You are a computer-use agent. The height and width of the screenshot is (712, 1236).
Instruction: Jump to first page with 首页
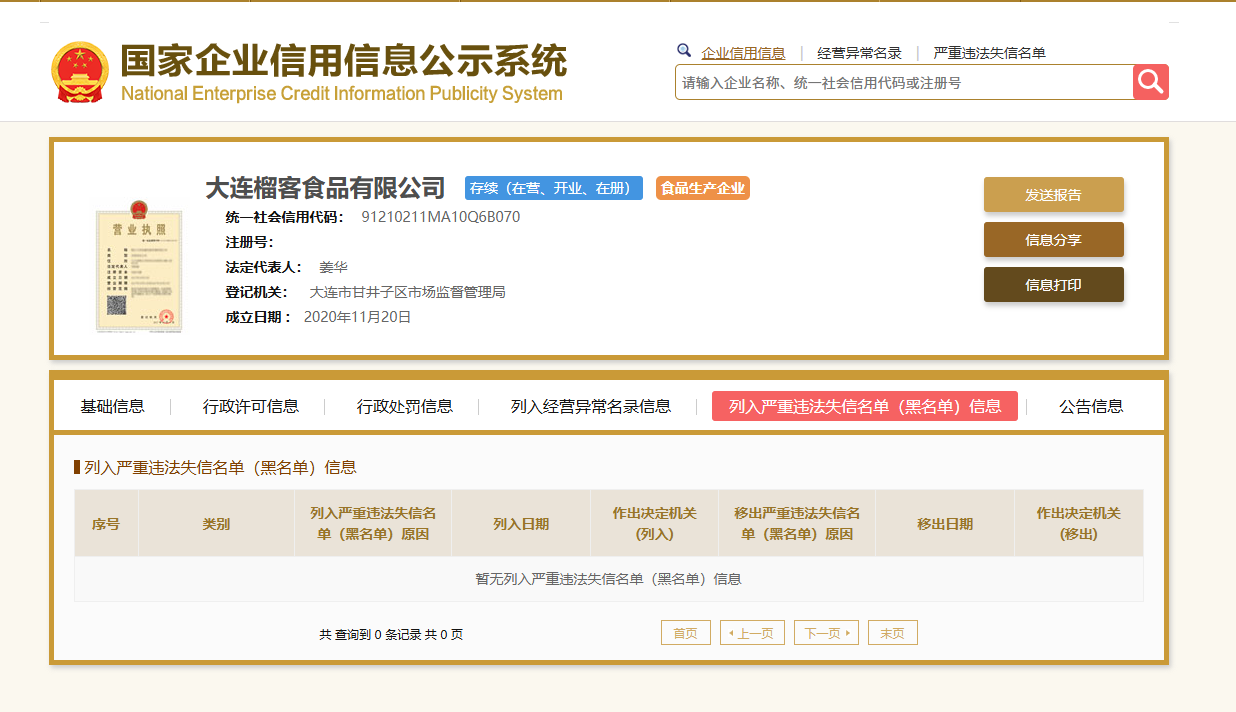(x=686, y=633)
